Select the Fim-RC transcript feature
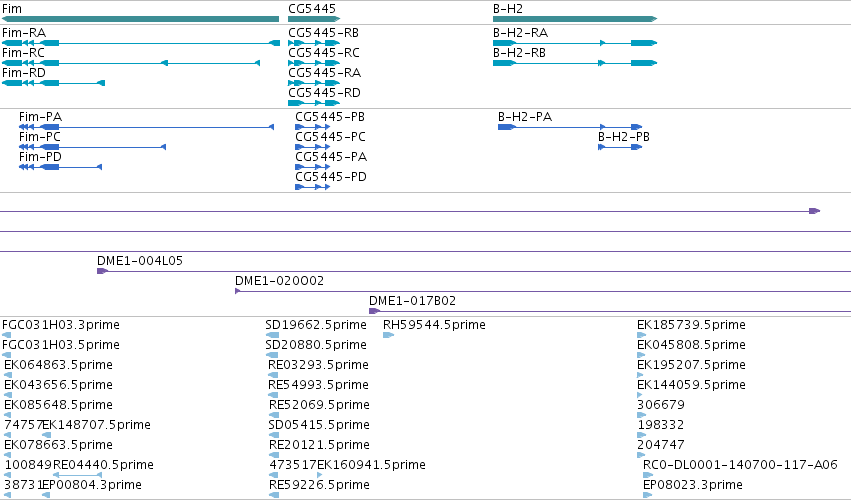 (131, 63)
